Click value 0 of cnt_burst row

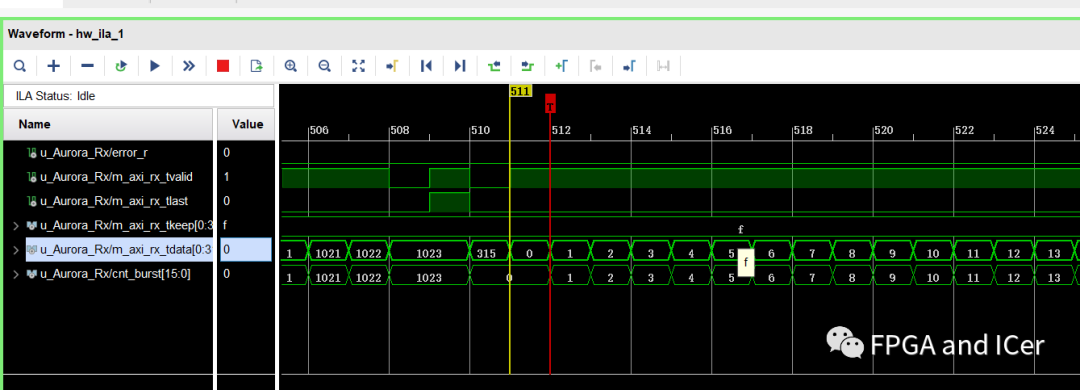tap(227, 274)
